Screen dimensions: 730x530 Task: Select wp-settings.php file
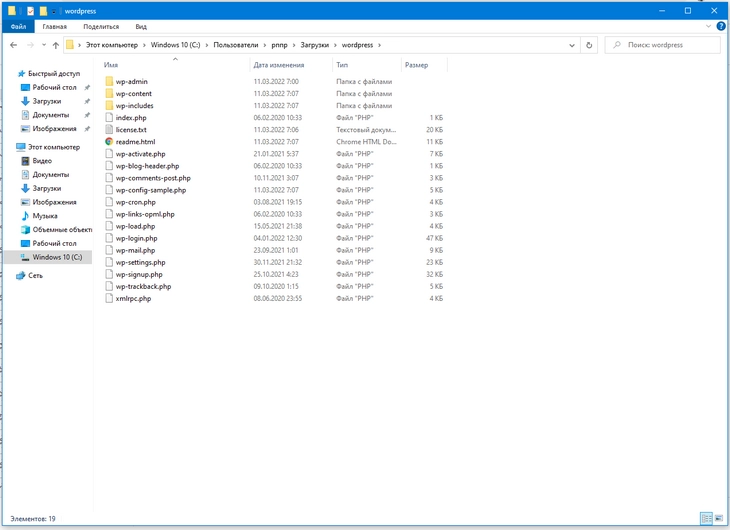pyautogui.click(x=141, y=262)
